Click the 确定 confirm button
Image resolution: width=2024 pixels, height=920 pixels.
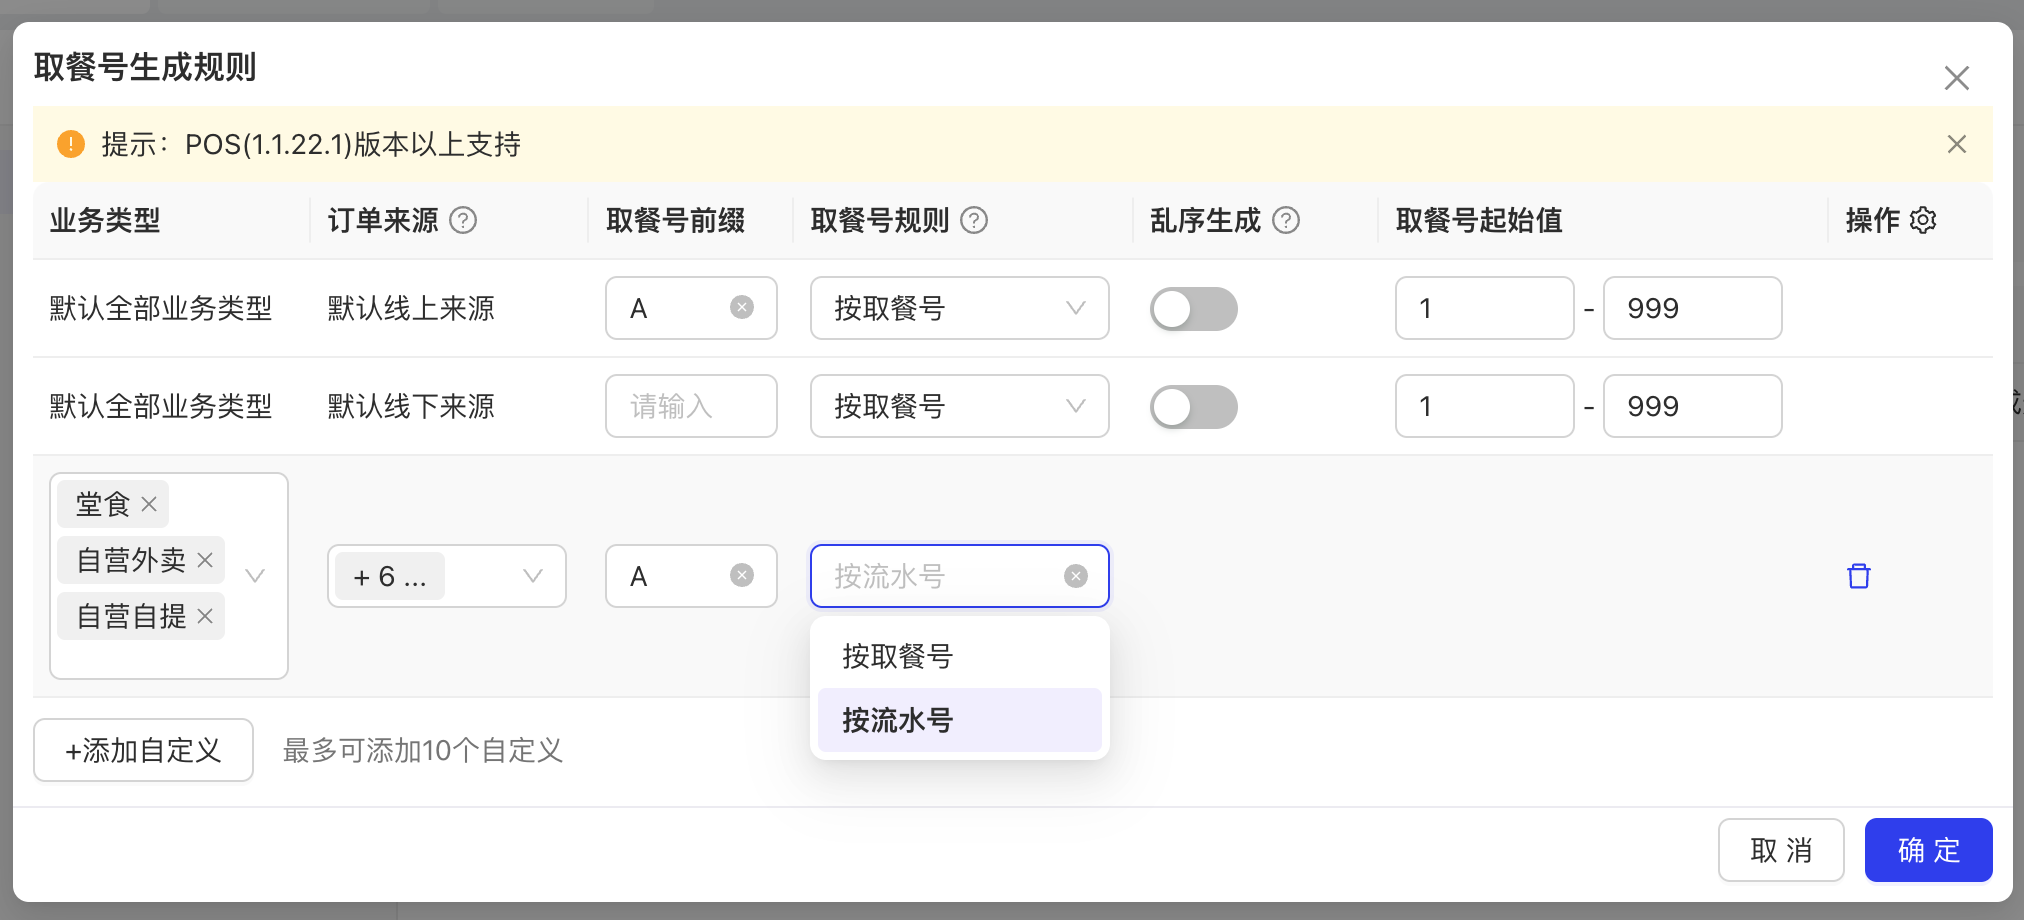pos(1928,850)
